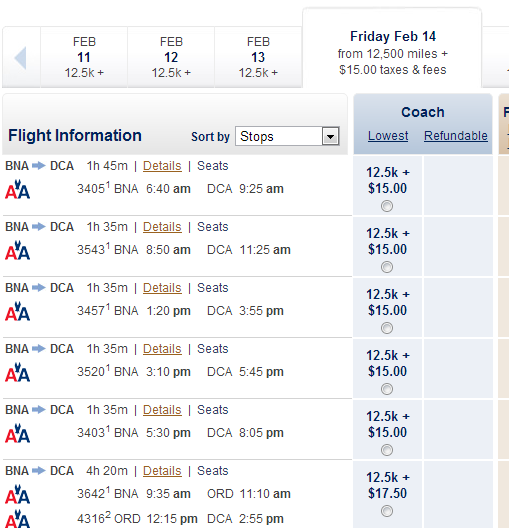Click the Sort by dropdown arrow button
The image size is (509, 528).
click(x=330, y=136)
